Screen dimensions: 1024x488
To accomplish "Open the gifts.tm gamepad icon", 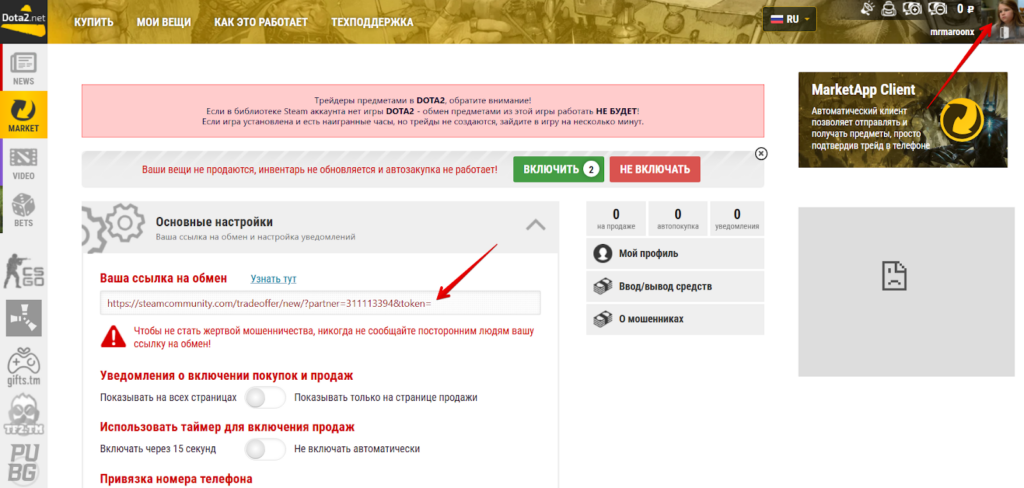I will pos(24,367).
